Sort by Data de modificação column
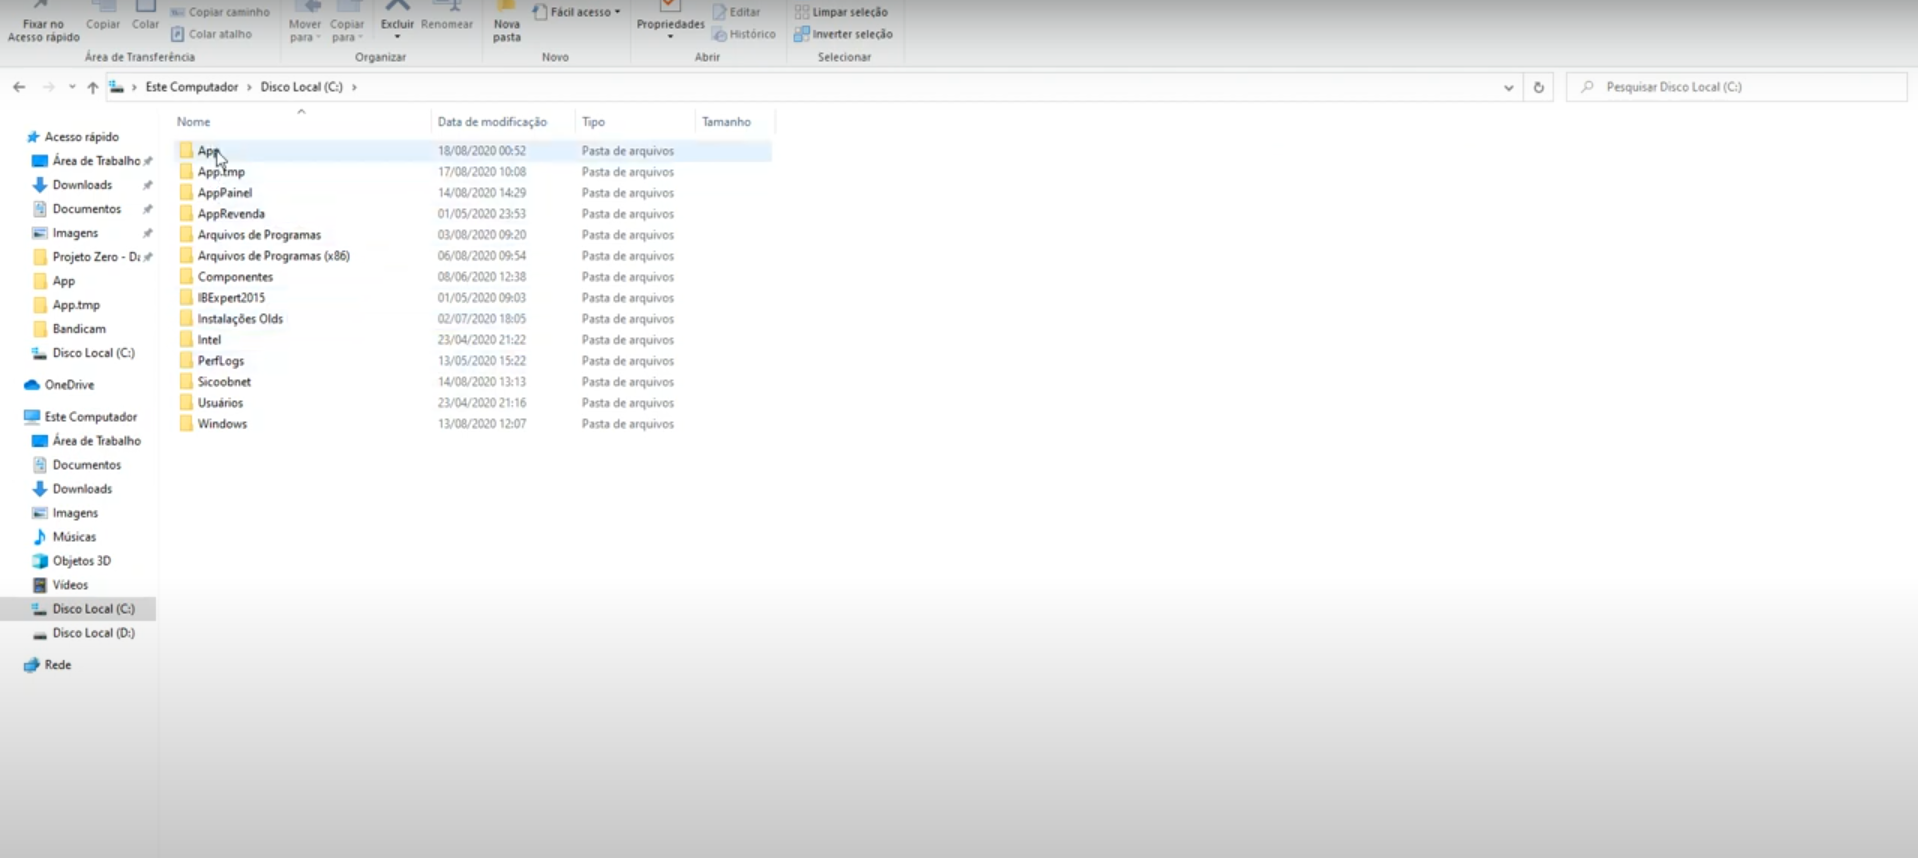The image size is (1918, 858). pyautogui.click(x=492, y=122)
